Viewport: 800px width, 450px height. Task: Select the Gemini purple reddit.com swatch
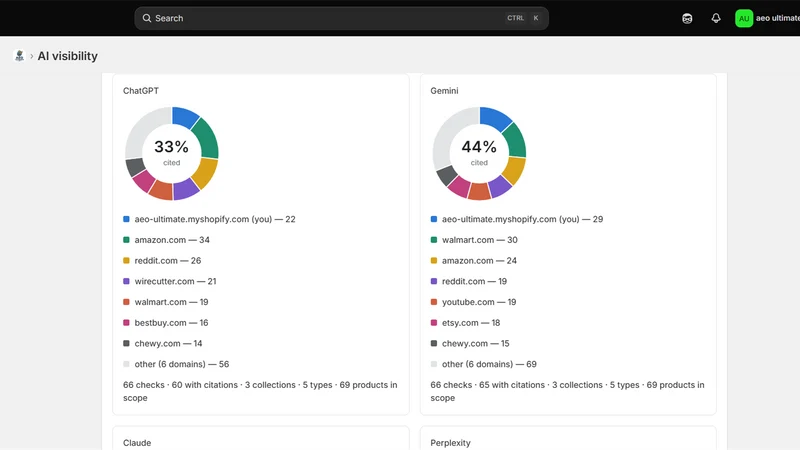(434, 281)
